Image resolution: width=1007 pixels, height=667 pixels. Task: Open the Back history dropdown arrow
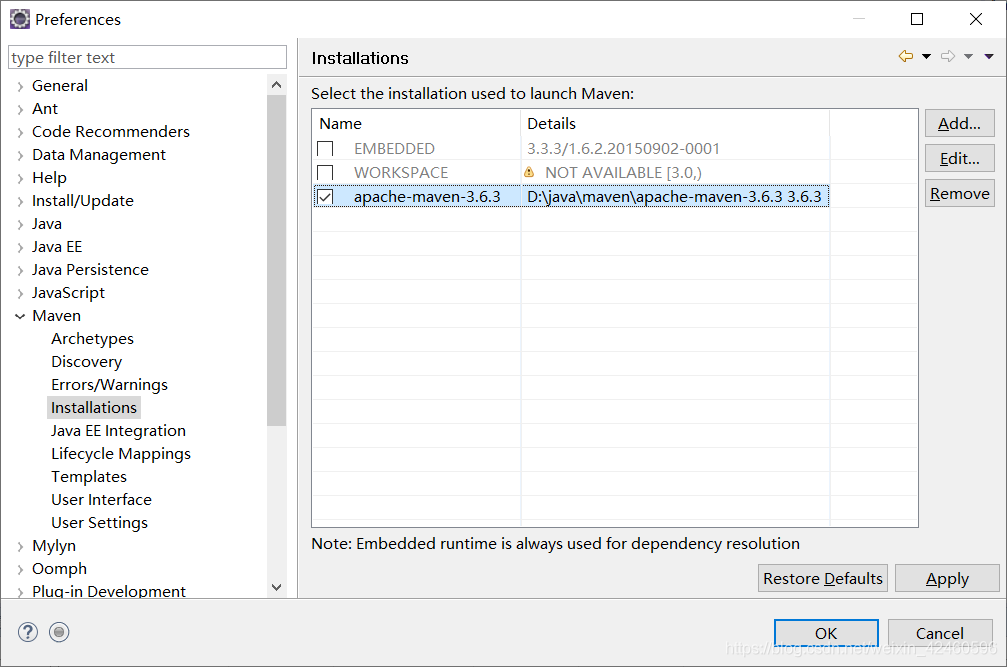[926, 57]
